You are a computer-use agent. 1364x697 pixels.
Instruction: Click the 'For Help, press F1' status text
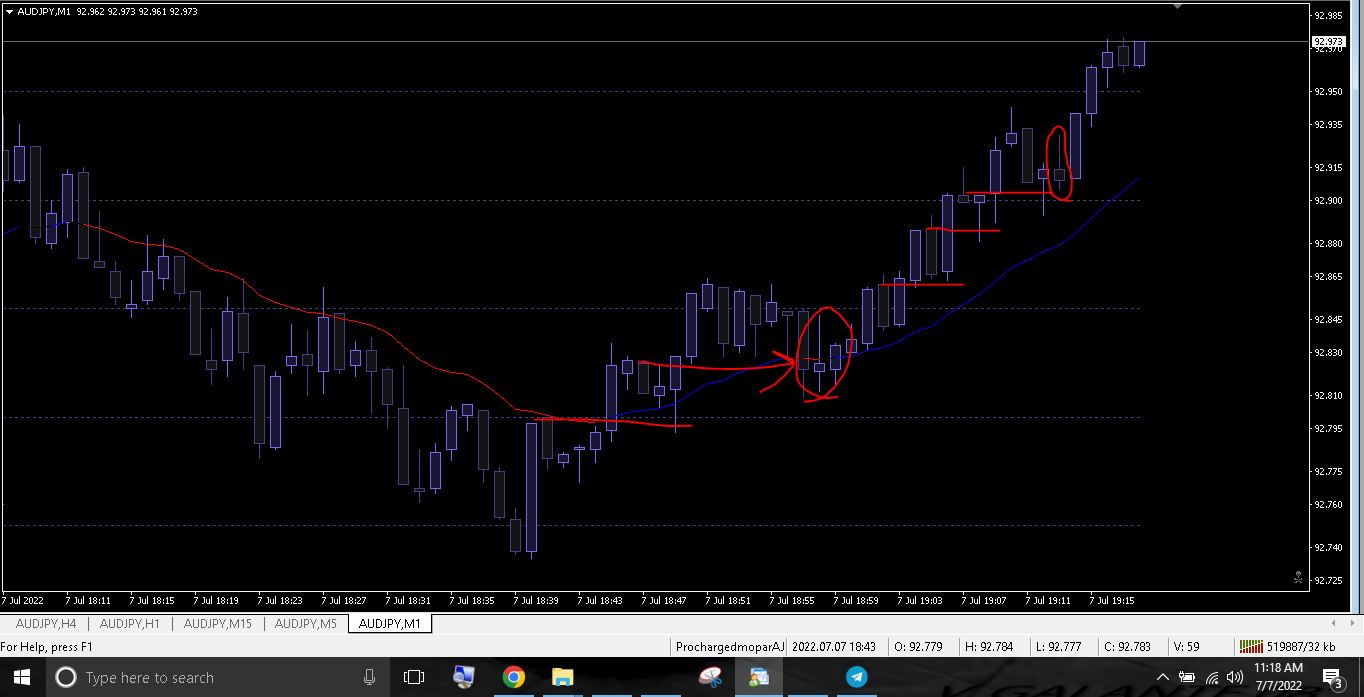coord(46,647)
